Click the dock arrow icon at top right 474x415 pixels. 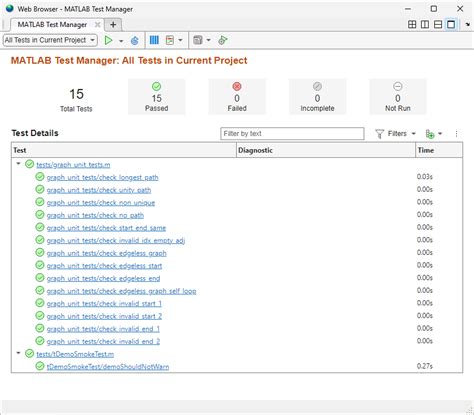467,24
